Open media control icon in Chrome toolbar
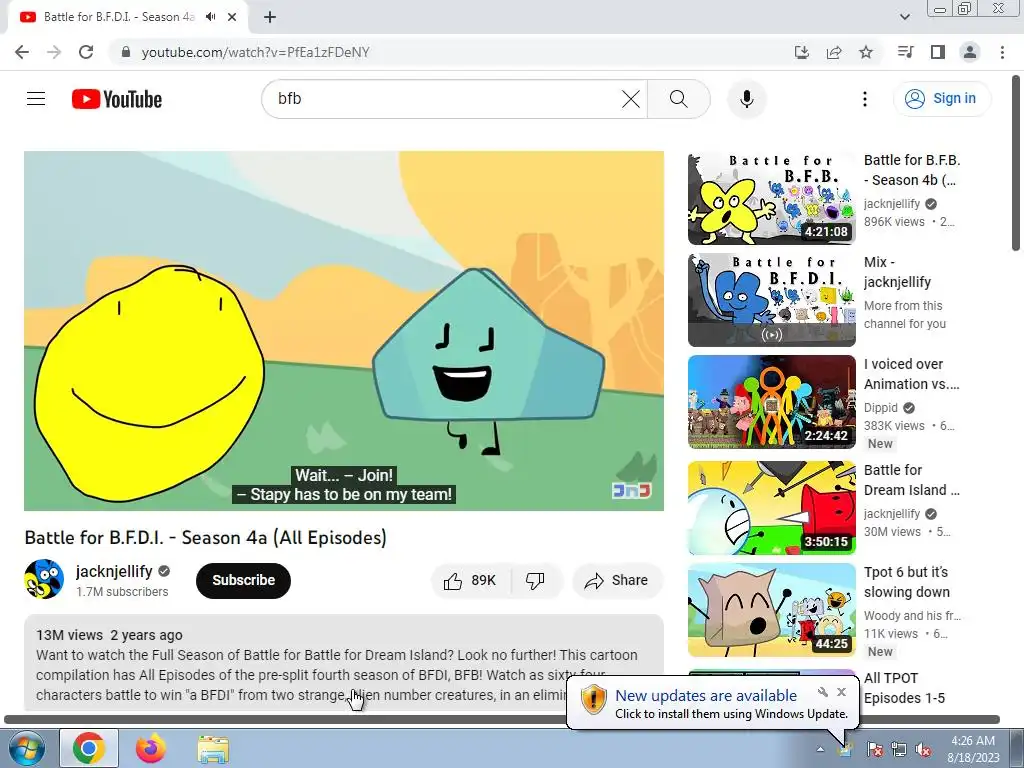Image resolution: width=1024 pixels, height=768 pixels. (905, 52)
